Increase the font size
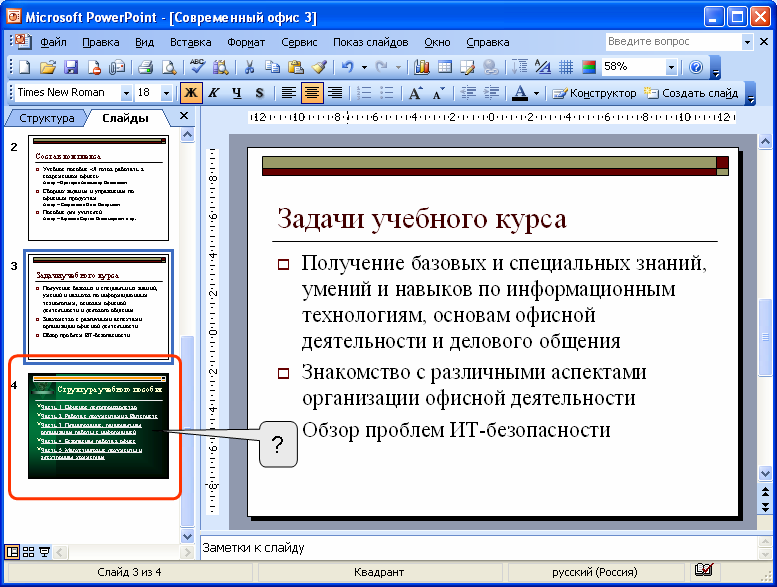Viewport: 777px width, 587px height. 415,93
